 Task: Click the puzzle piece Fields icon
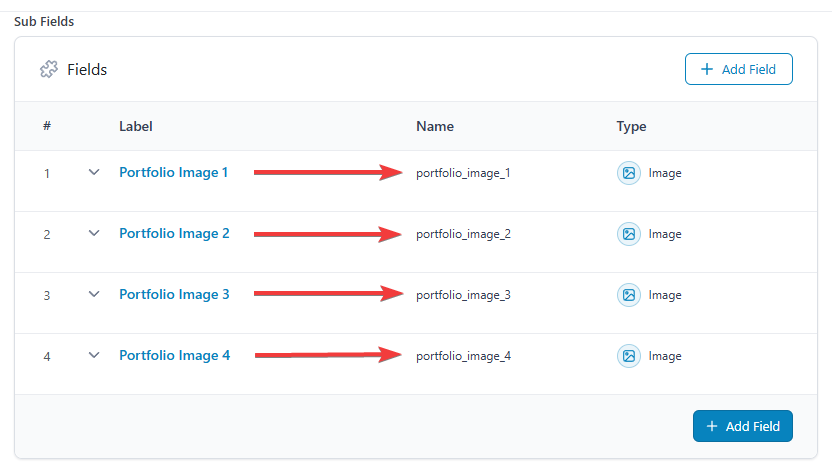48,70
